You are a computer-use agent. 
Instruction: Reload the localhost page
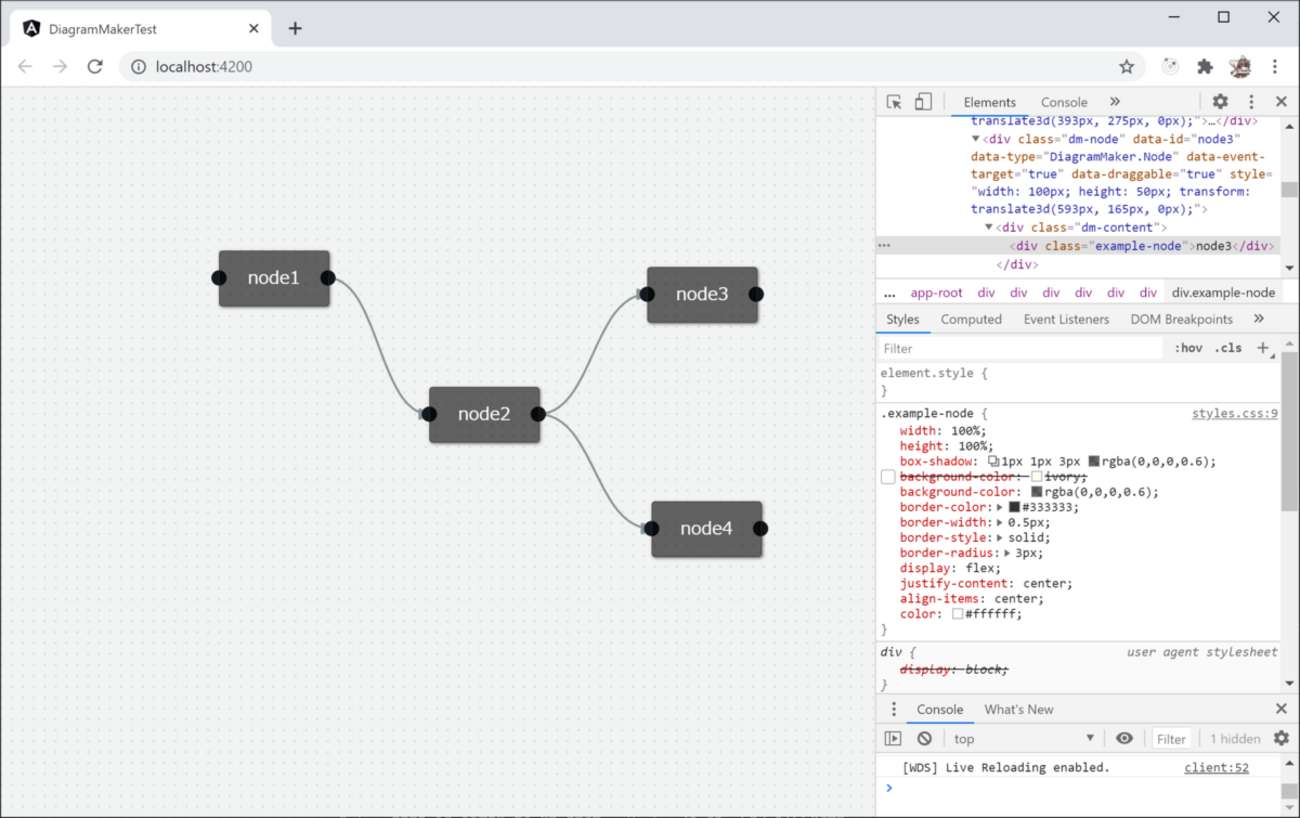(95, 67)
